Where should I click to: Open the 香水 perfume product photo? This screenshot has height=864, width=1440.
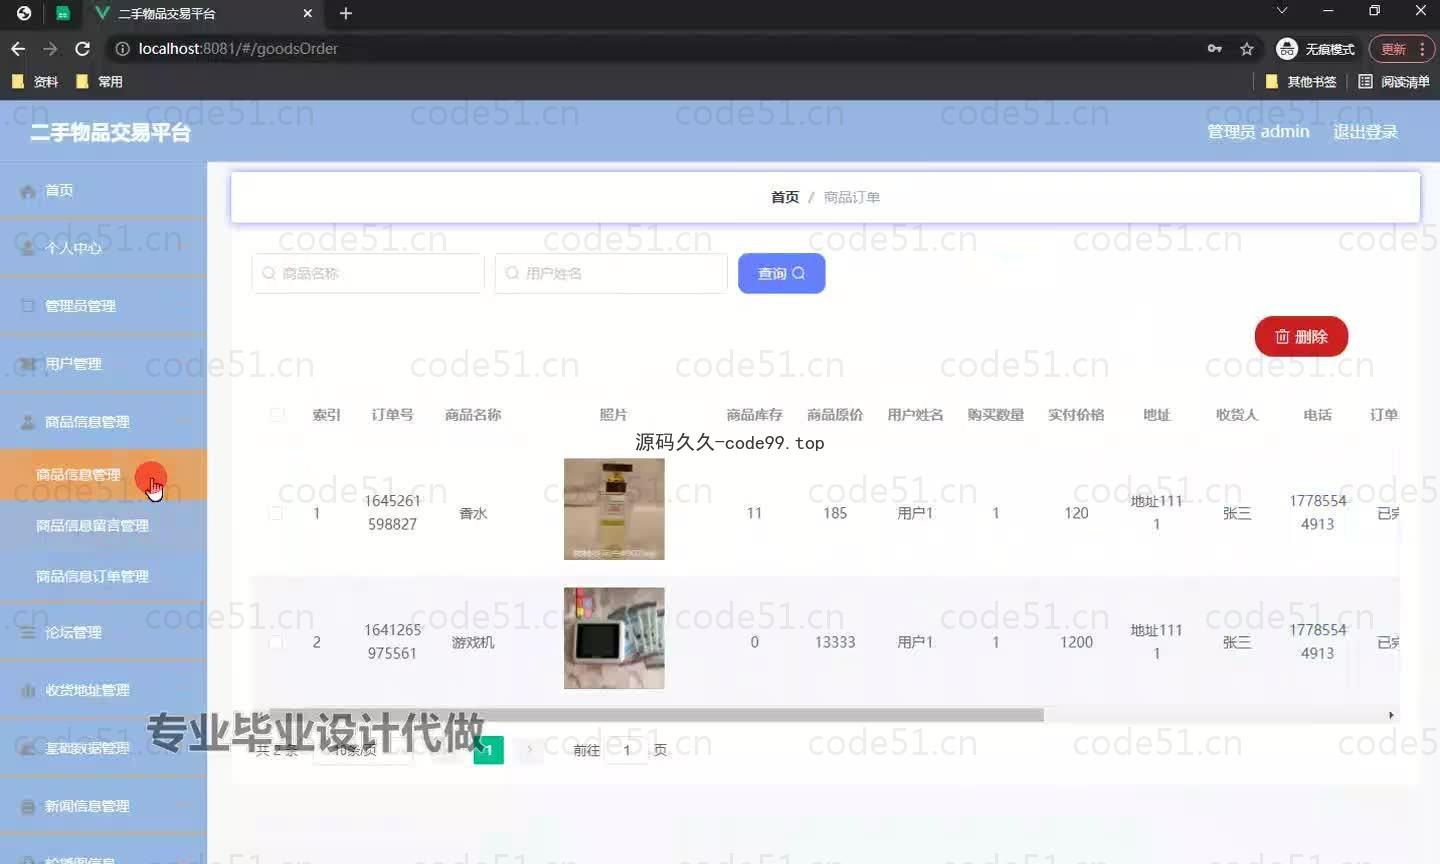pyautogui.click(x=614, y=509)
